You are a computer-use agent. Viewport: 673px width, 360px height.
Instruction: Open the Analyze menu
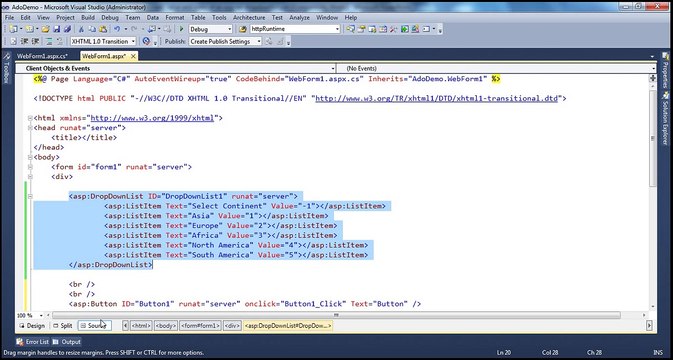[x=299, y=18]
